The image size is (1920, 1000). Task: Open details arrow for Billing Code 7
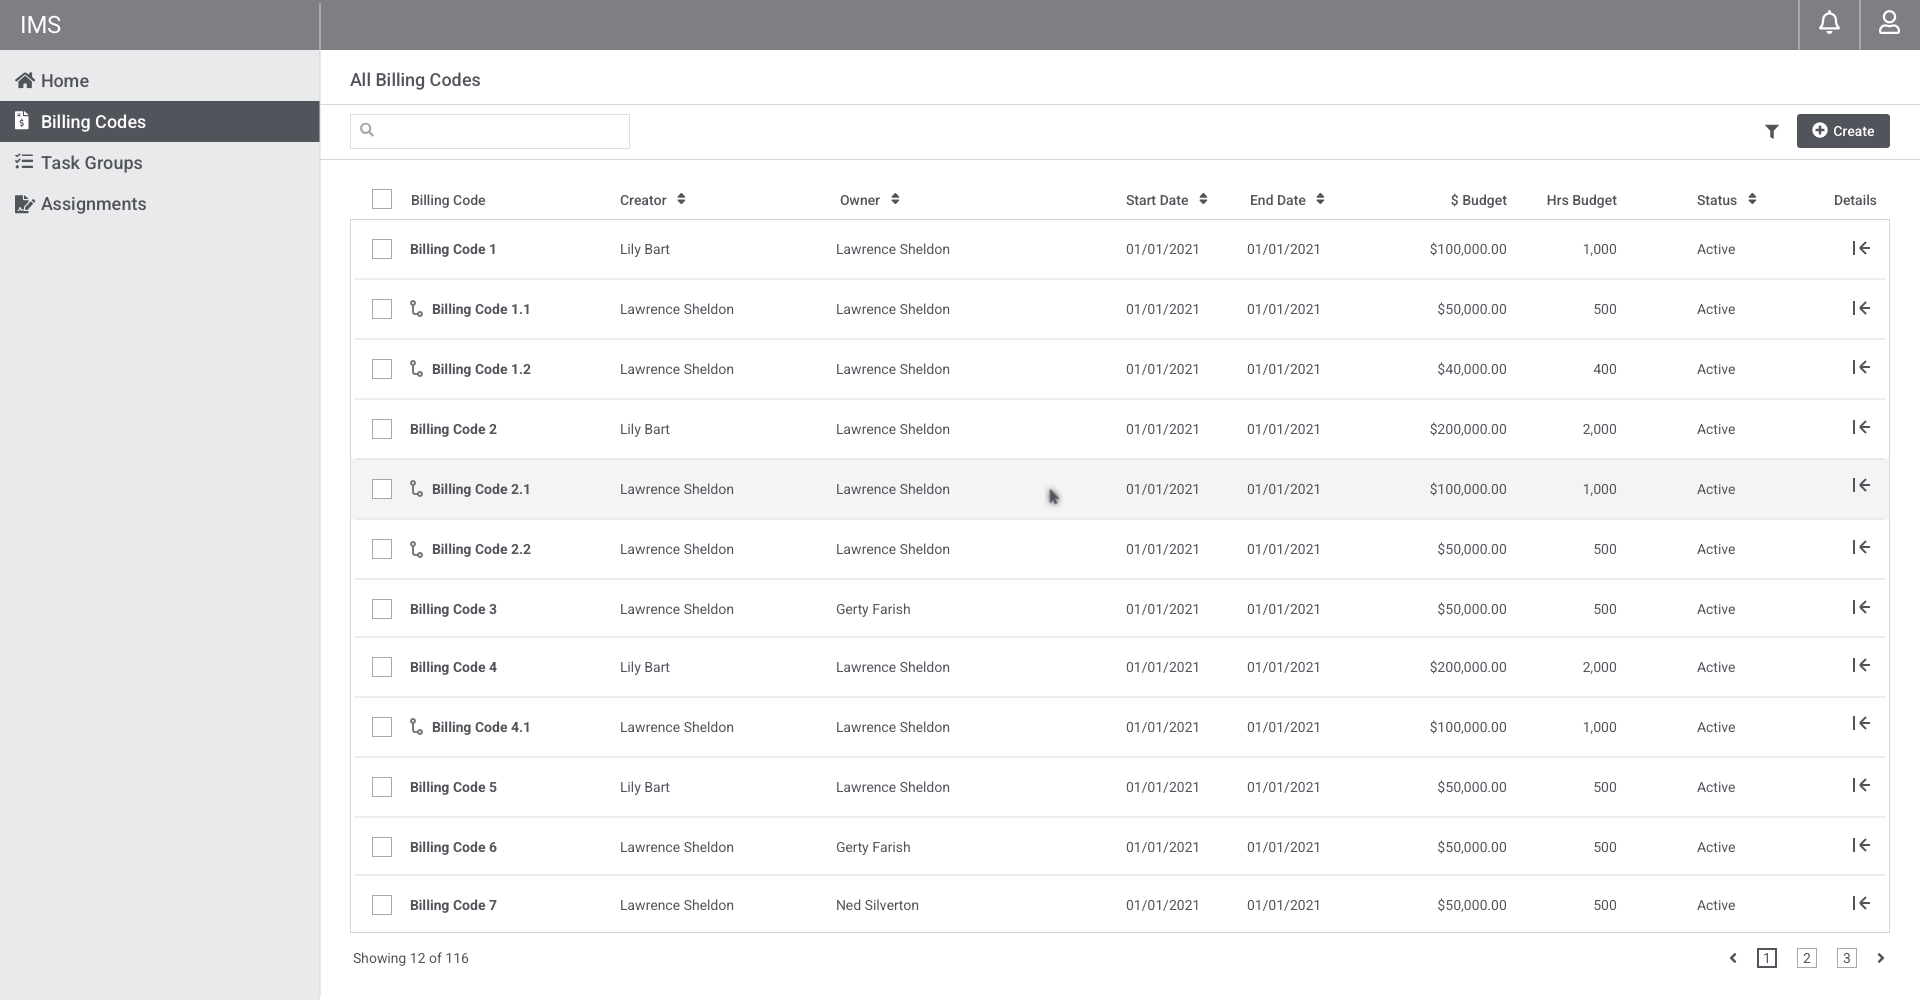click(1860, 903)
